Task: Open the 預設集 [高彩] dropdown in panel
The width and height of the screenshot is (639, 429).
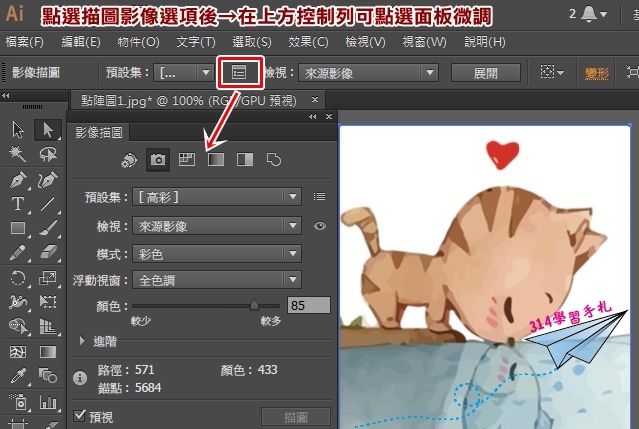Action: pyautogui.click(x=217, y=197)
